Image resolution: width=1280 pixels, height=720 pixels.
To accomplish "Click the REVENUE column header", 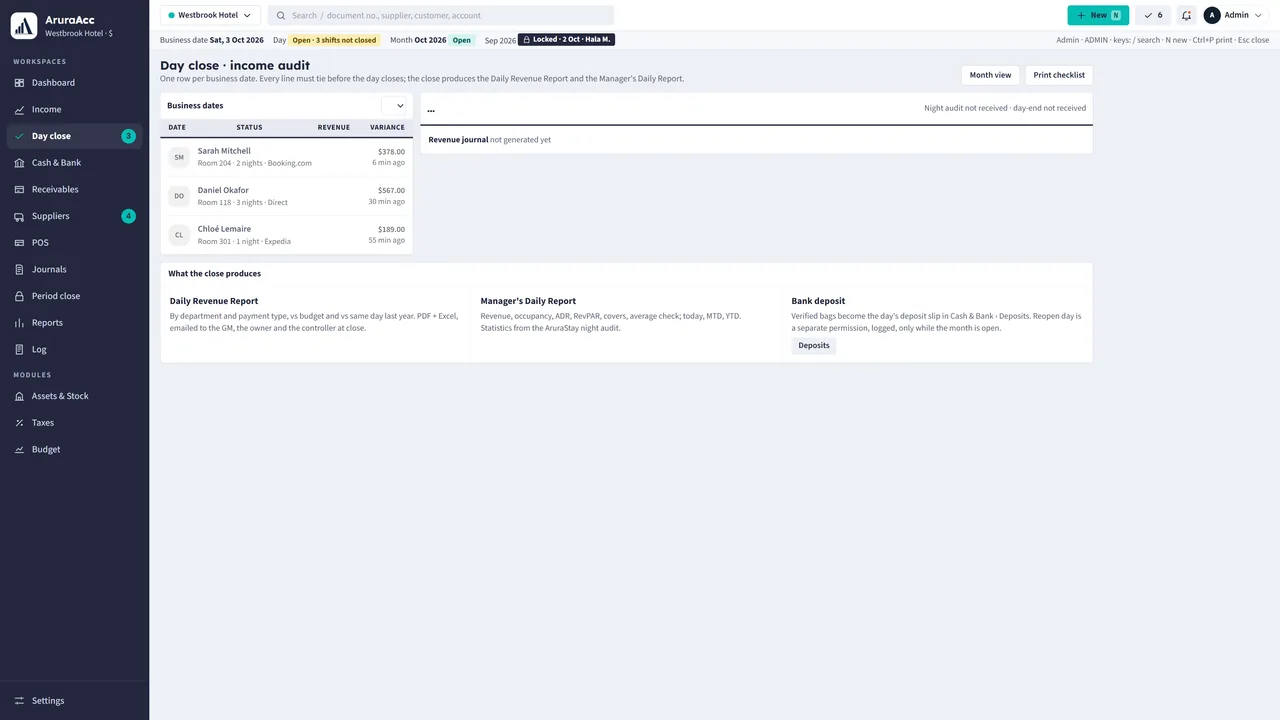I will tap(334, 128).
